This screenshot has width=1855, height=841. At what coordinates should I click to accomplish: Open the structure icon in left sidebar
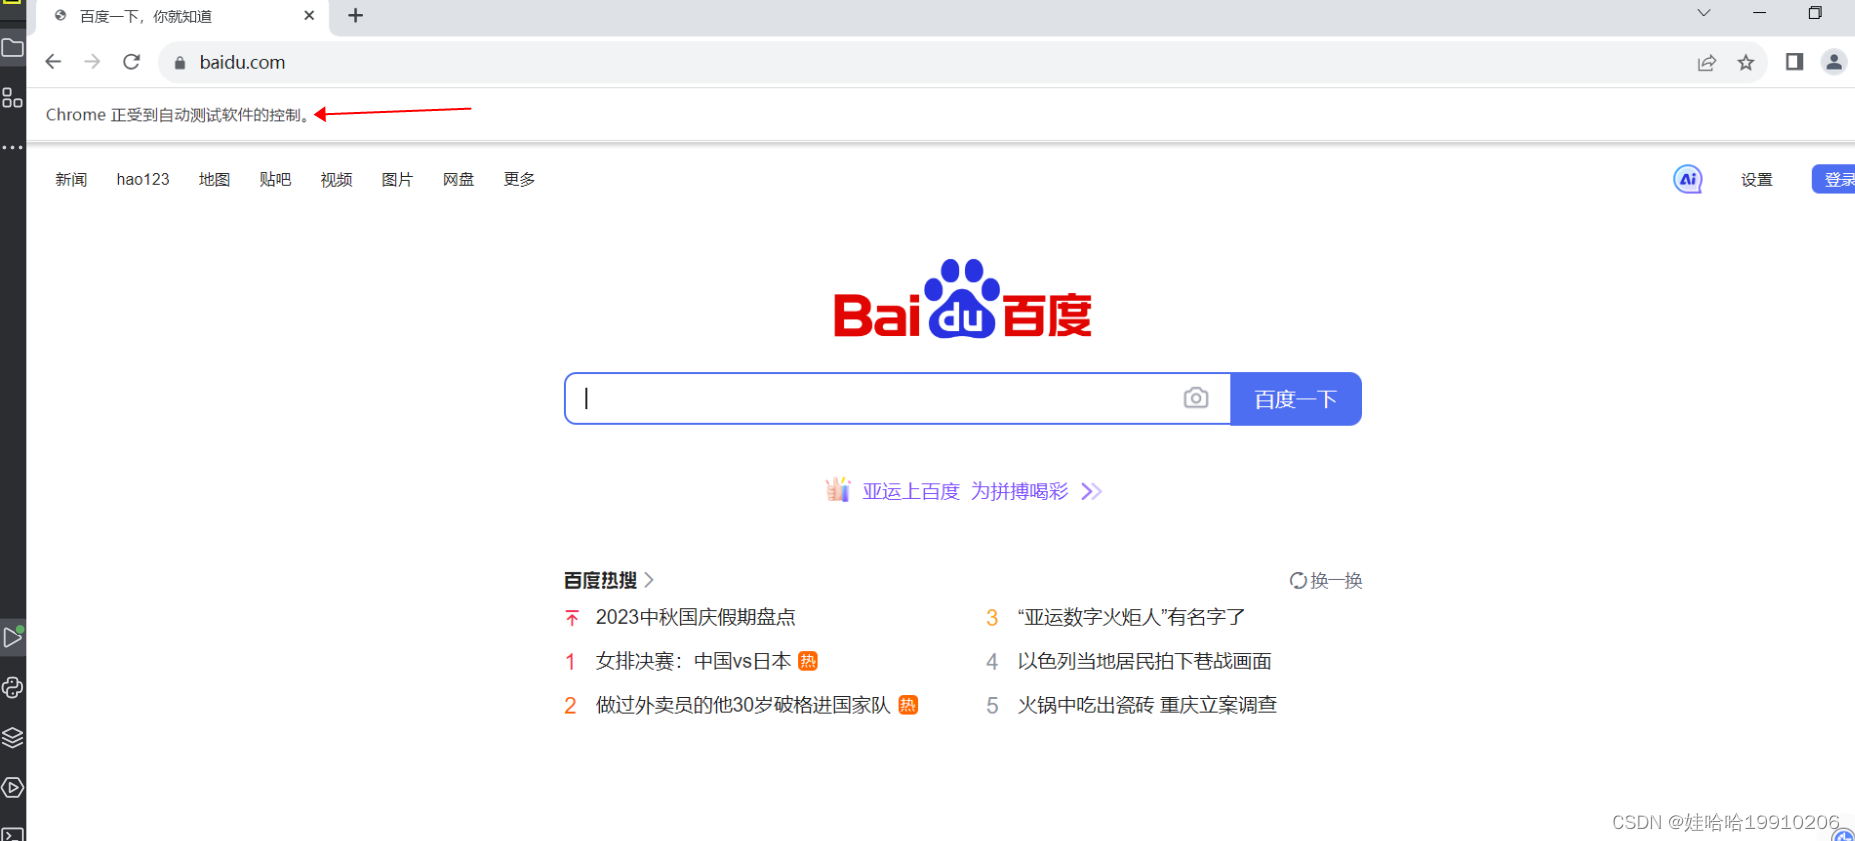[x=12, y=97]
